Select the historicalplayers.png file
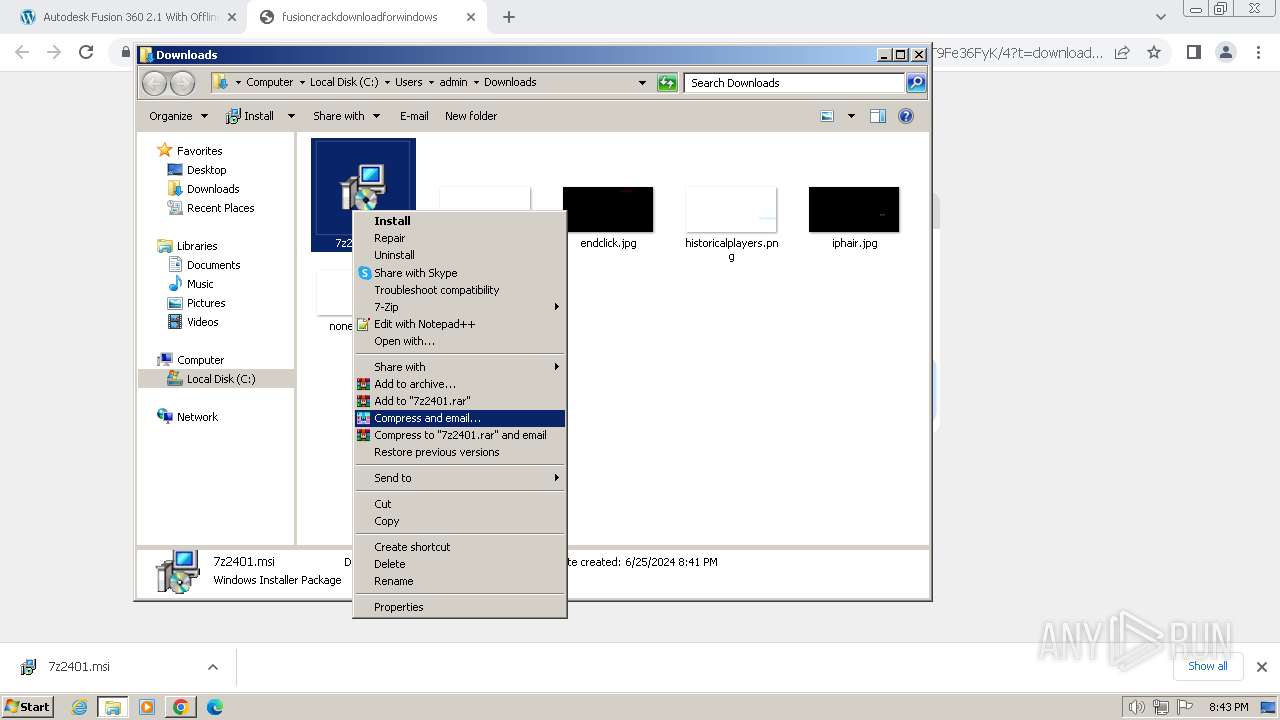Viewport: 1280px width, 720px height. (x=731, y=224)
